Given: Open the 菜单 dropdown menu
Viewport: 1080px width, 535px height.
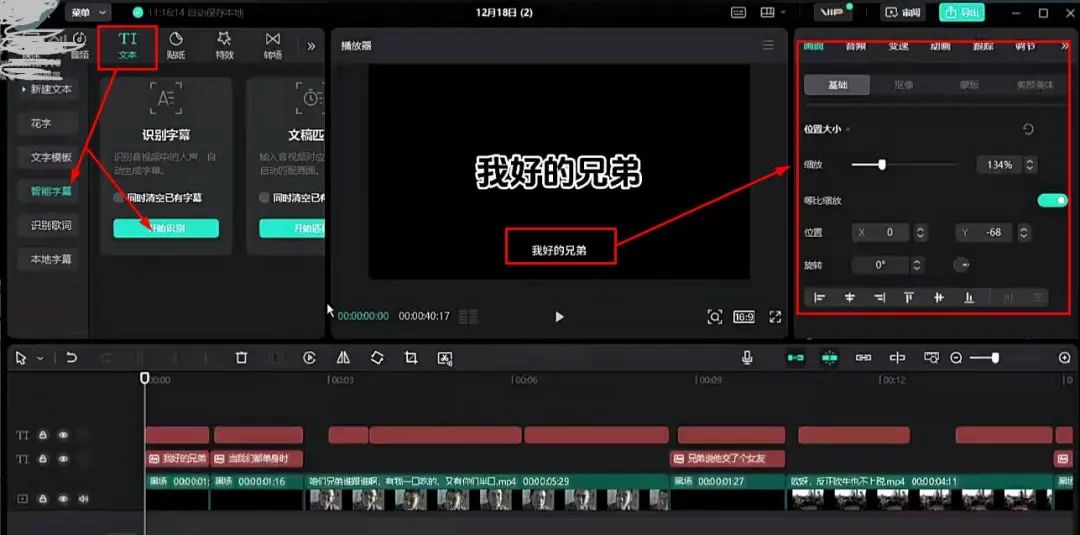Looking at the screenshot, I should 89,13.
